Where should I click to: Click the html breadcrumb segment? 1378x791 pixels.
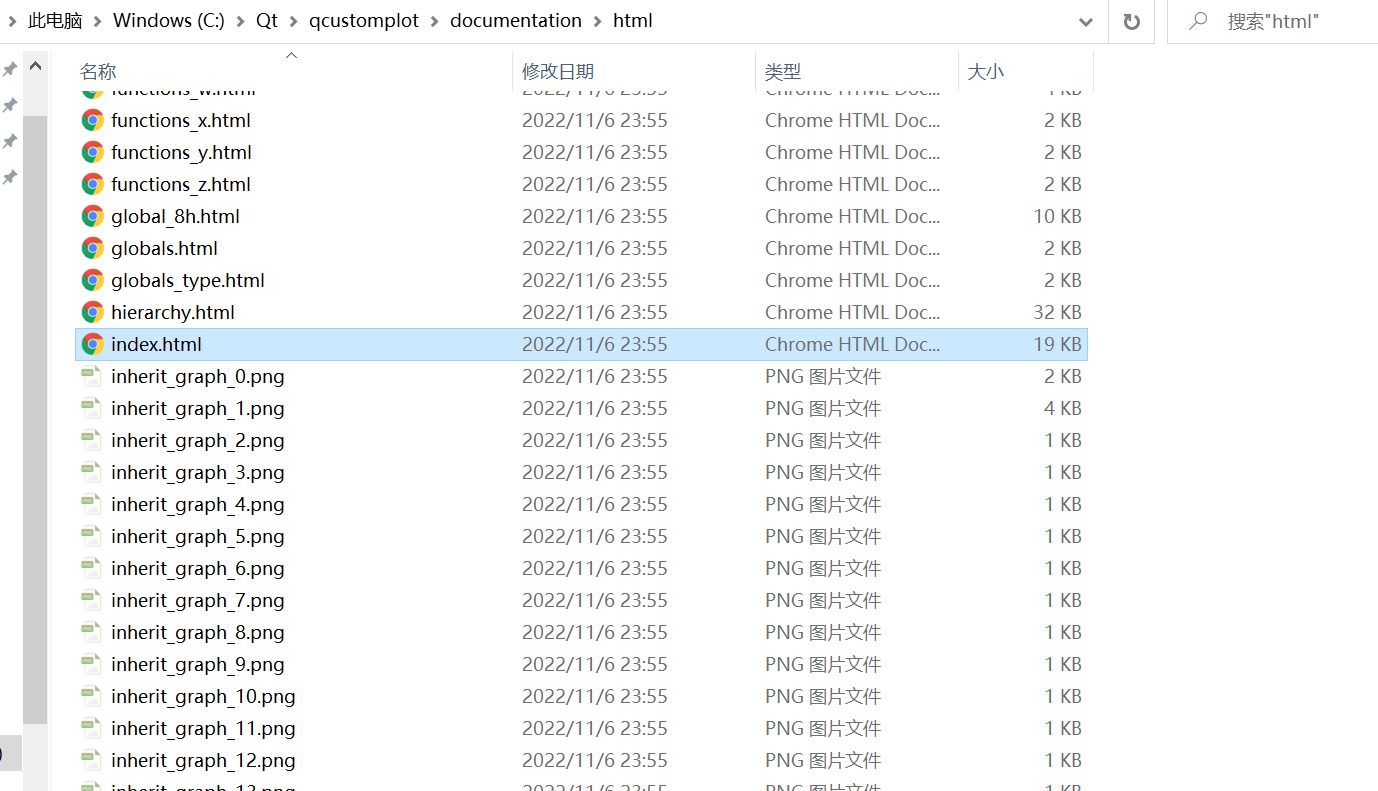pos(633,21)
